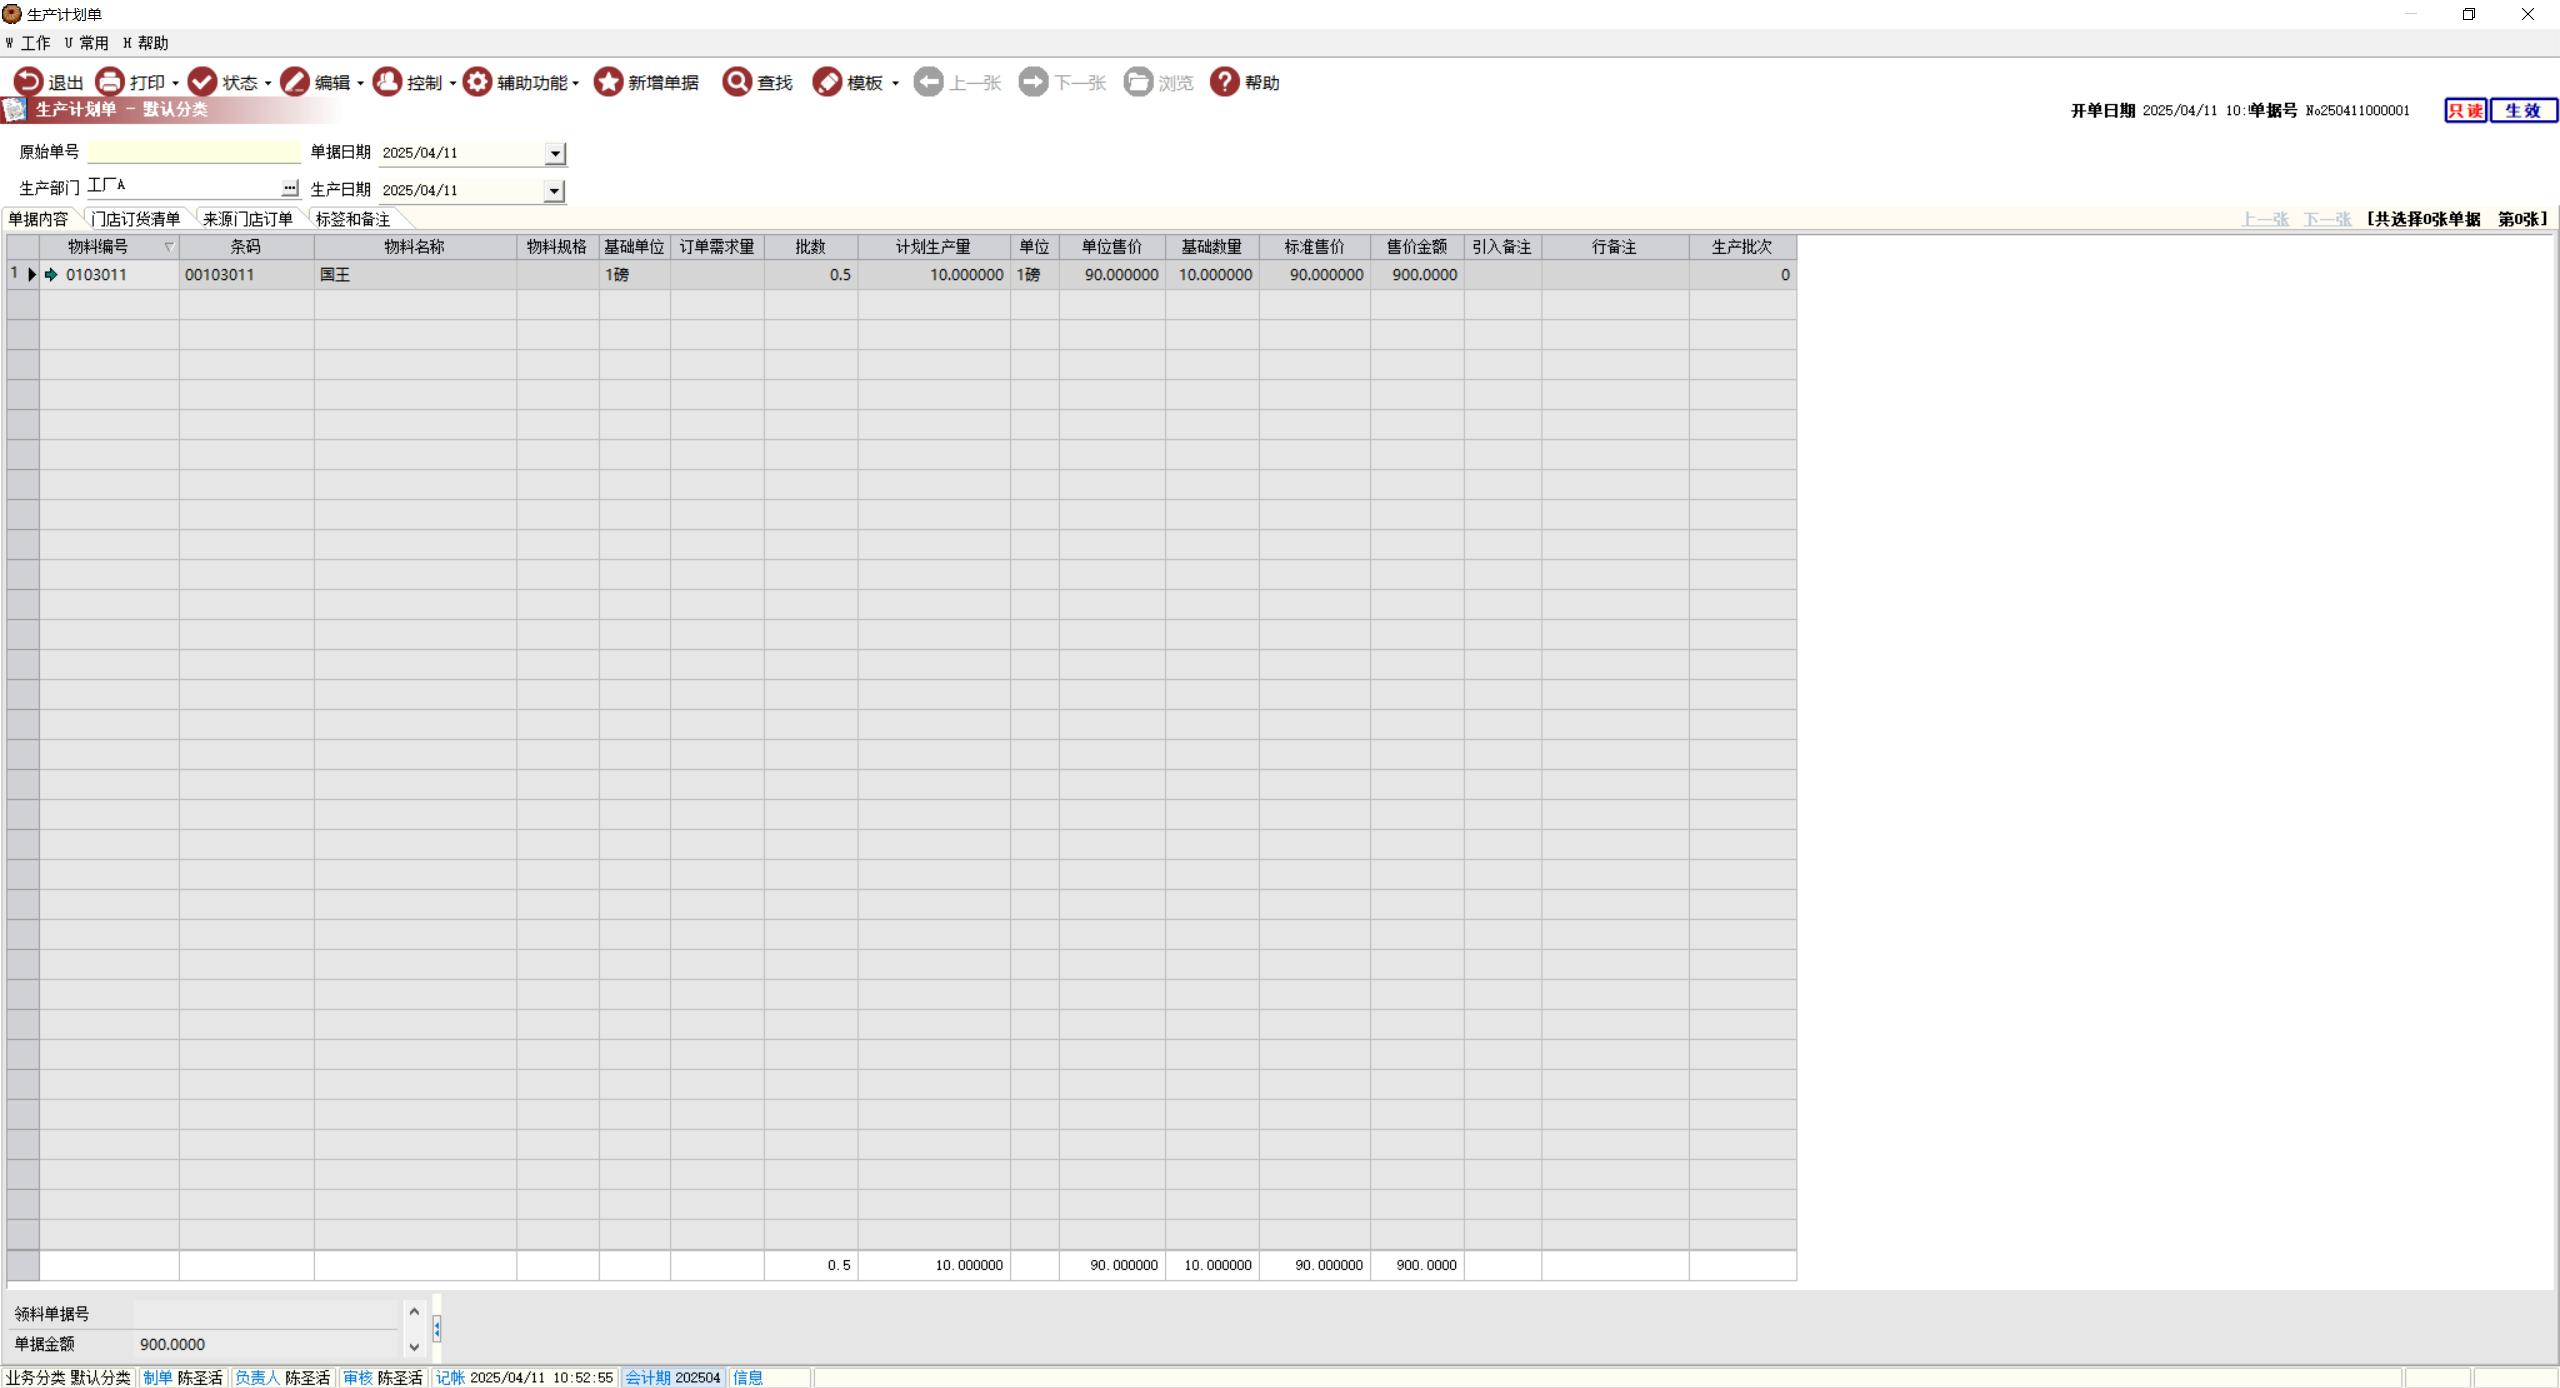The height and width of the screenshot is (1388, 2560).
Task: Click the 只读 button
Action: click(x=2465, y=110)
